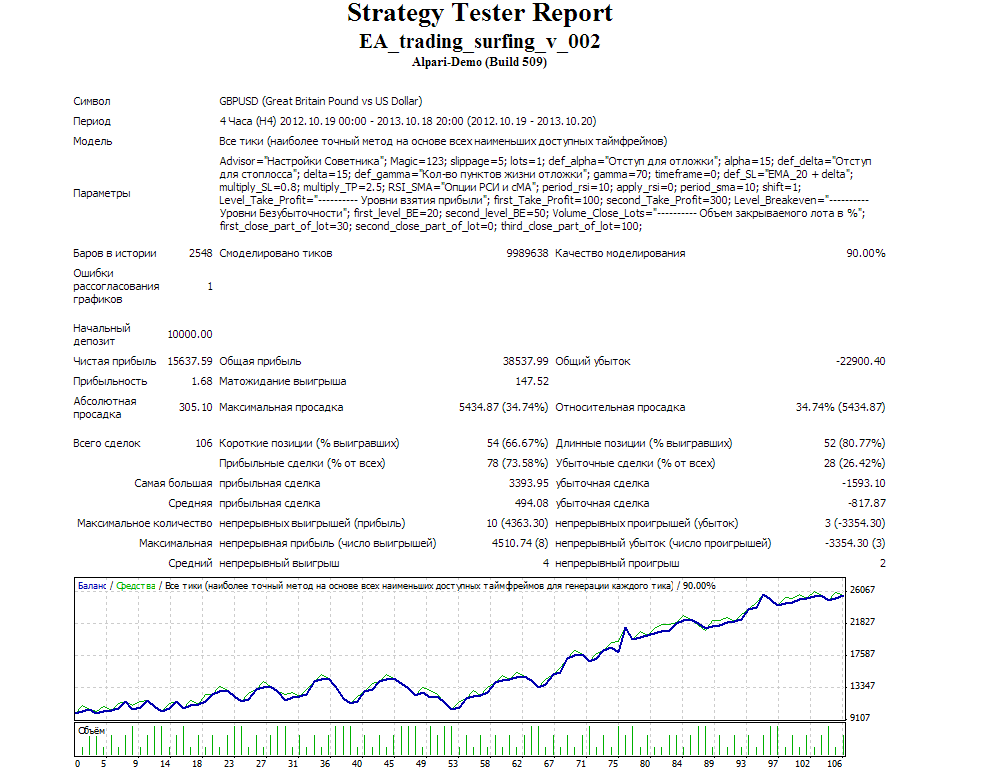Click consecutive wins value '10 (4363.30)'
The image size is (1000, 775).
point(517,523)
